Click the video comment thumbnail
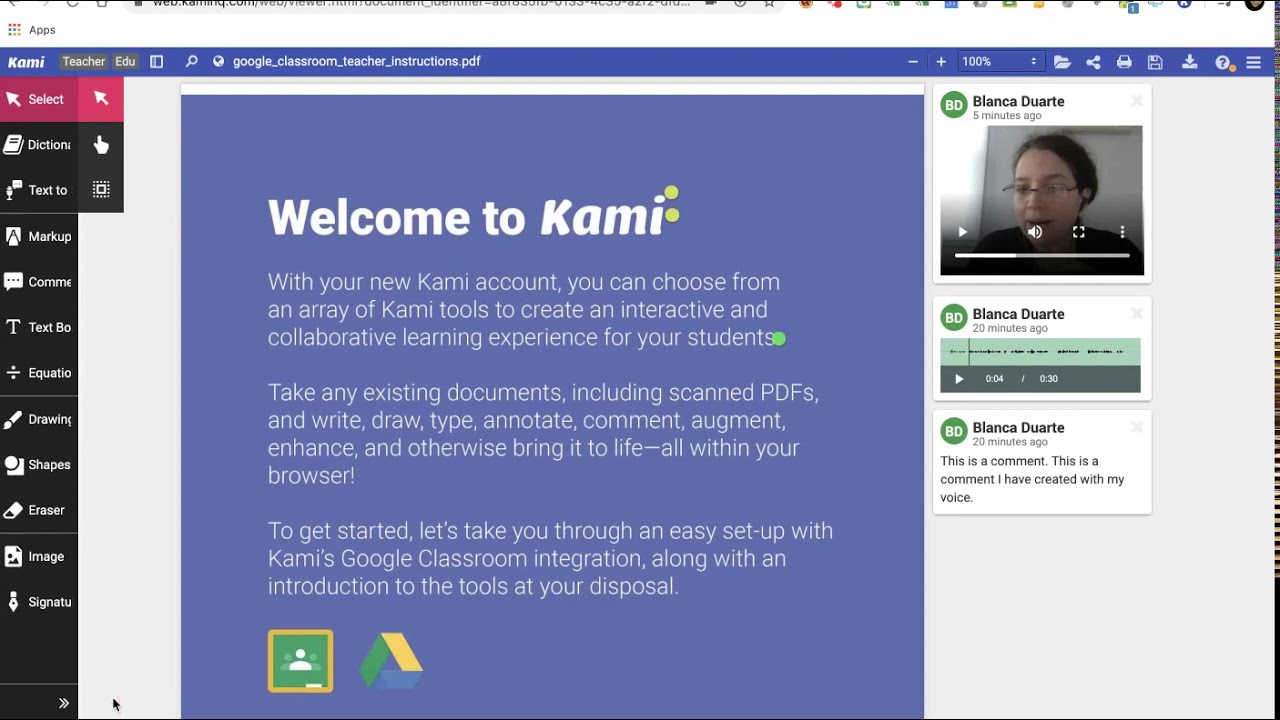This screenshot has width=1280, height=720. [x=1041, y=200]
